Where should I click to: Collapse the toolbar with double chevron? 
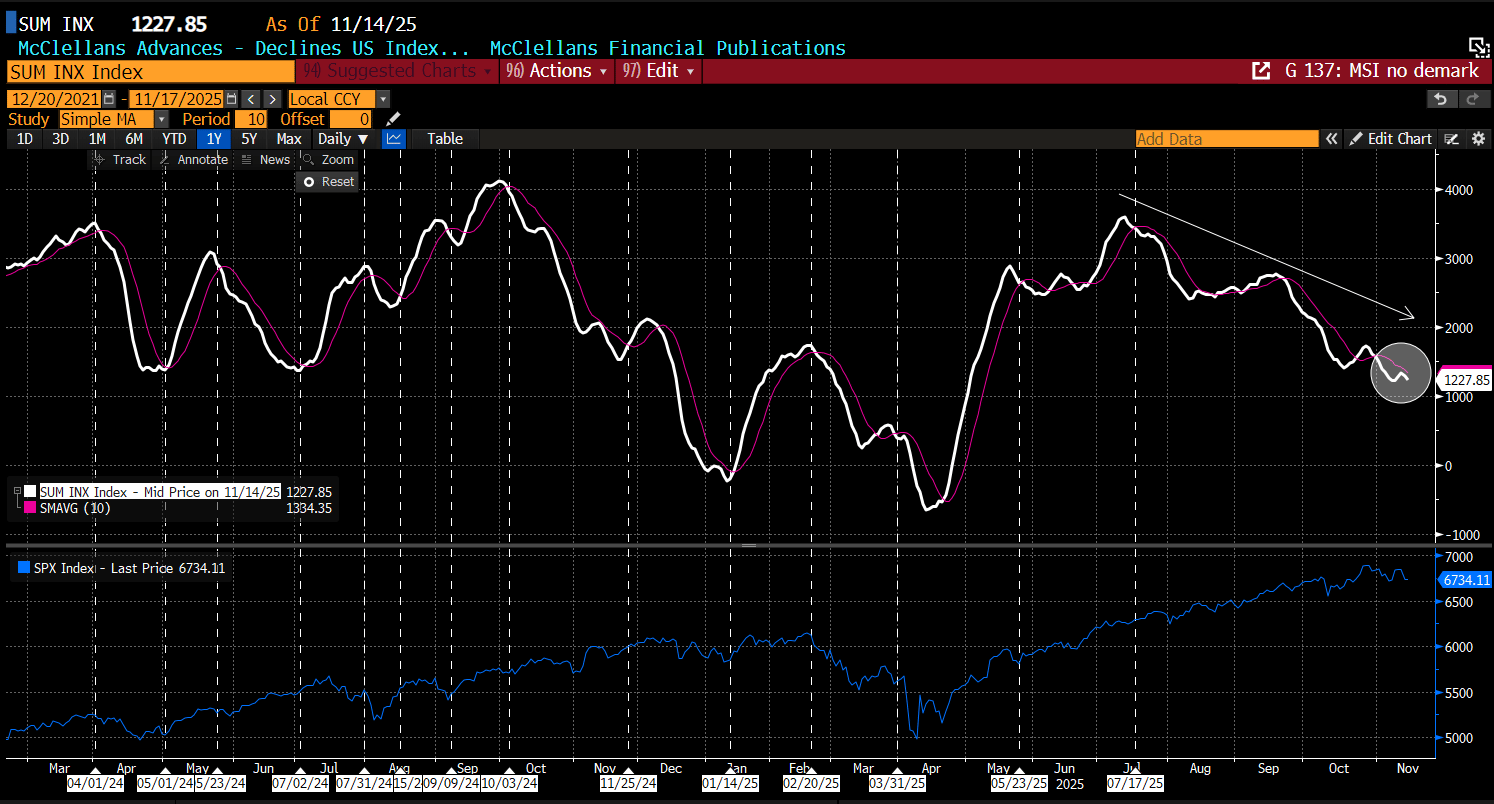click(x=1331, y=139)
